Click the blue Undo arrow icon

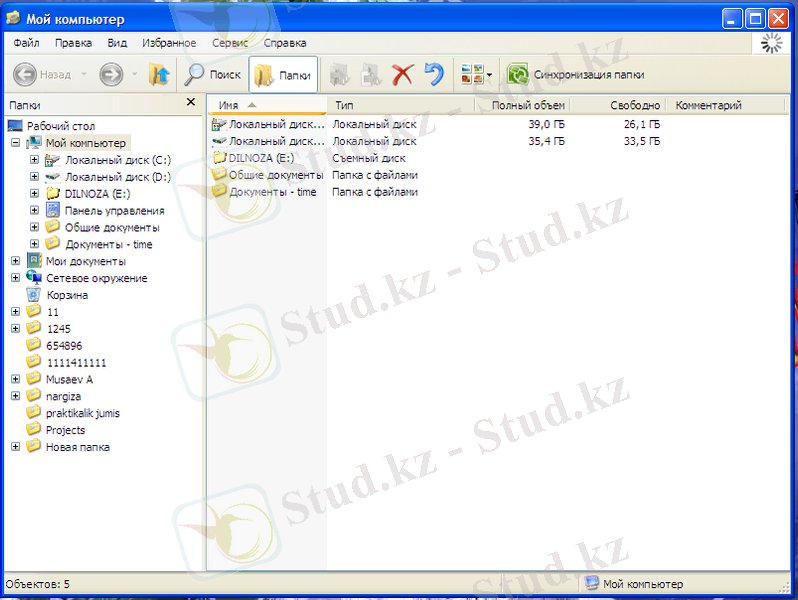(434, 75)
